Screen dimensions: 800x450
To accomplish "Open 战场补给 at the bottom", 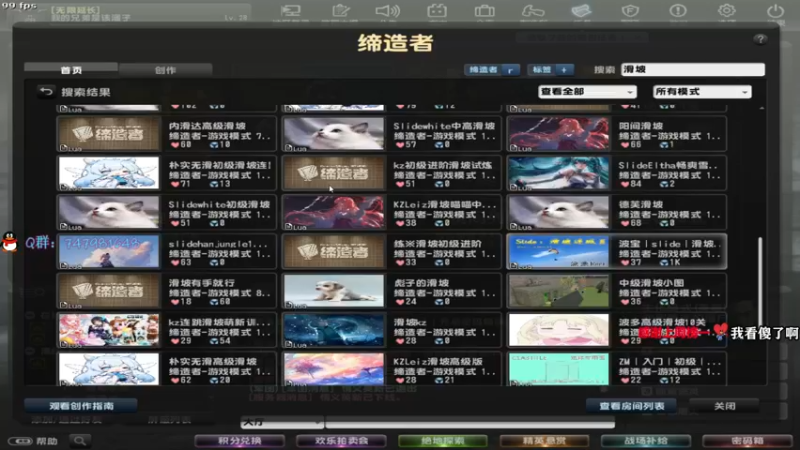I will point(646,441).
